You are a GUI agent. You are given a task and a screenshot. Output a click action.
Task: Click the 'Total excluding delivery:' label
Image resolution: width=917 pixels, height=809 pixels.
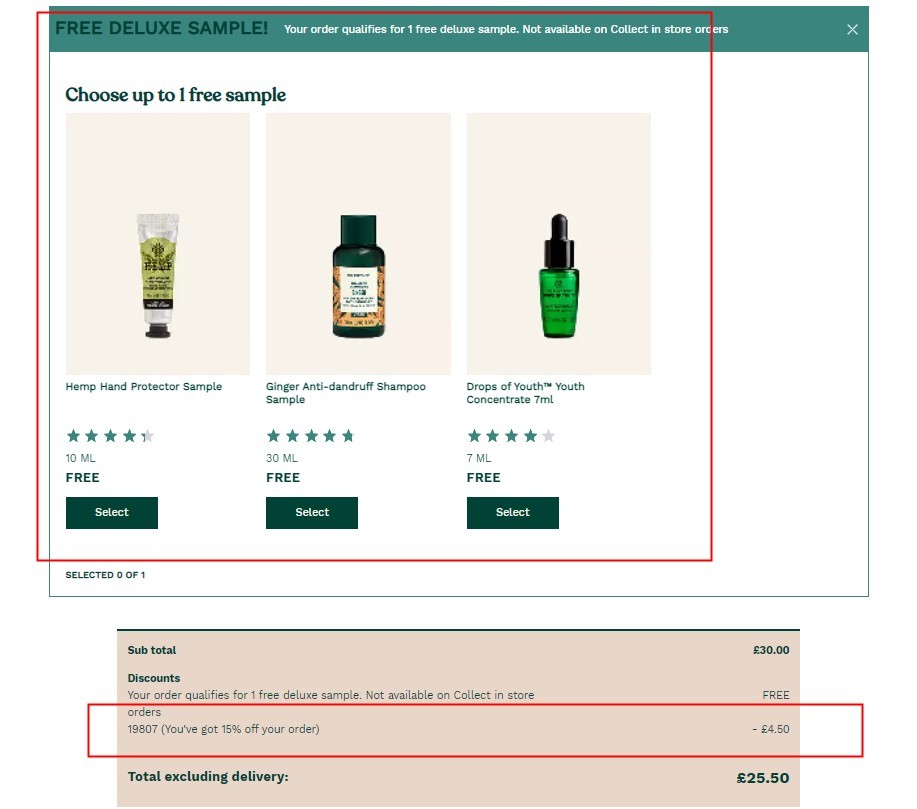click(208, 777)
